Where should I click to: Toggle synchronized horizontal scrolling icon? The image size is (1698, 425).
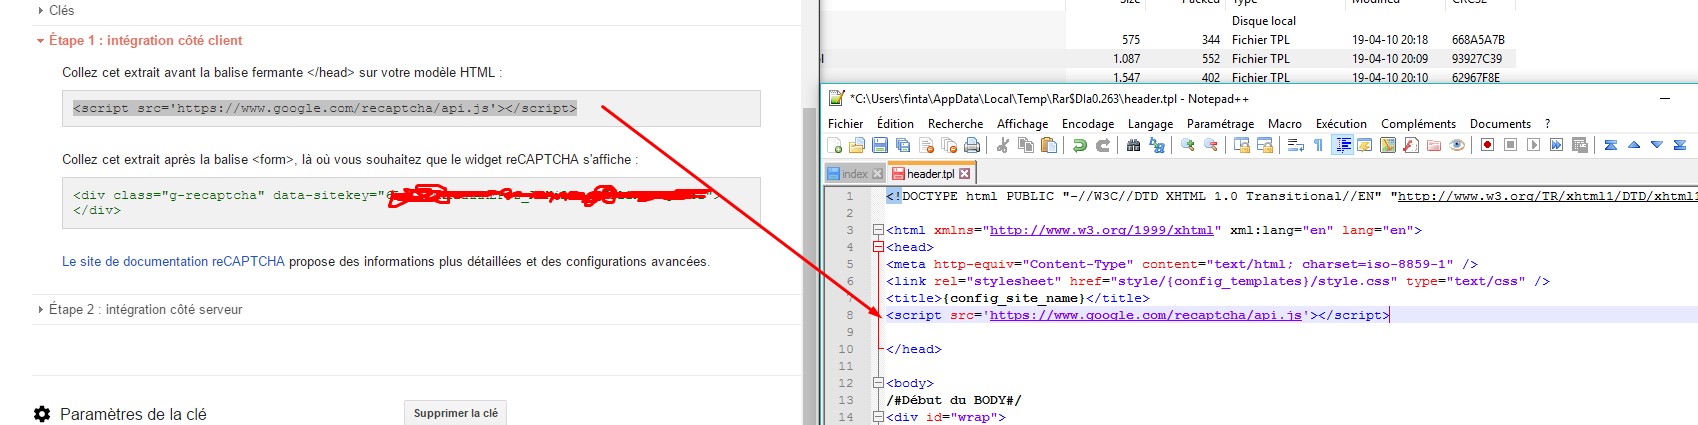coord(1265,145)
